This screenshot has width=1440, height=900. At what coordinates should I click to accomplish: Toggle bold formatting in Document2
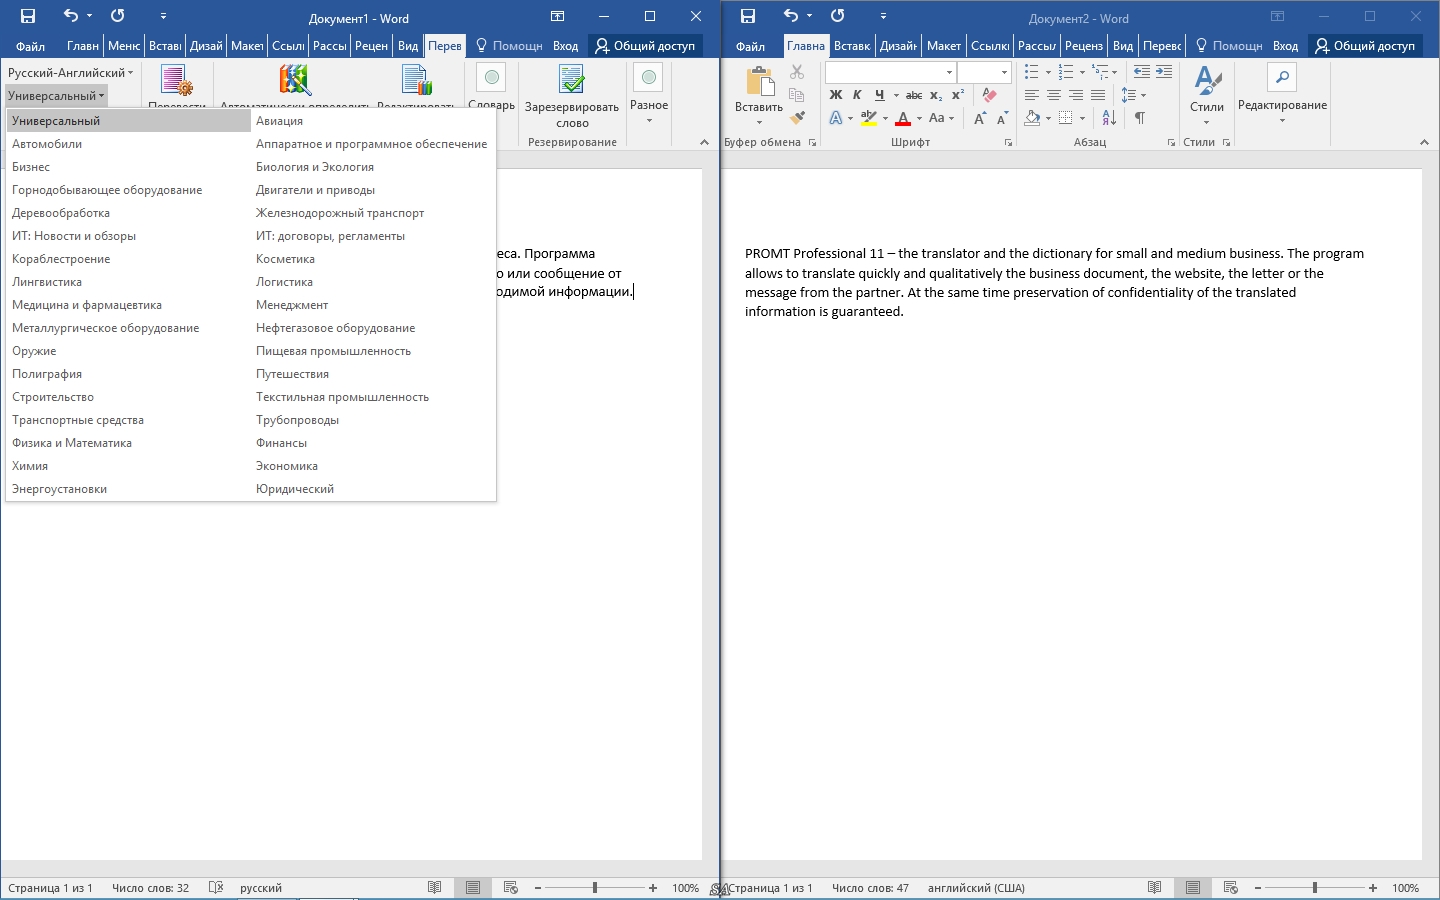coord(836,95)
